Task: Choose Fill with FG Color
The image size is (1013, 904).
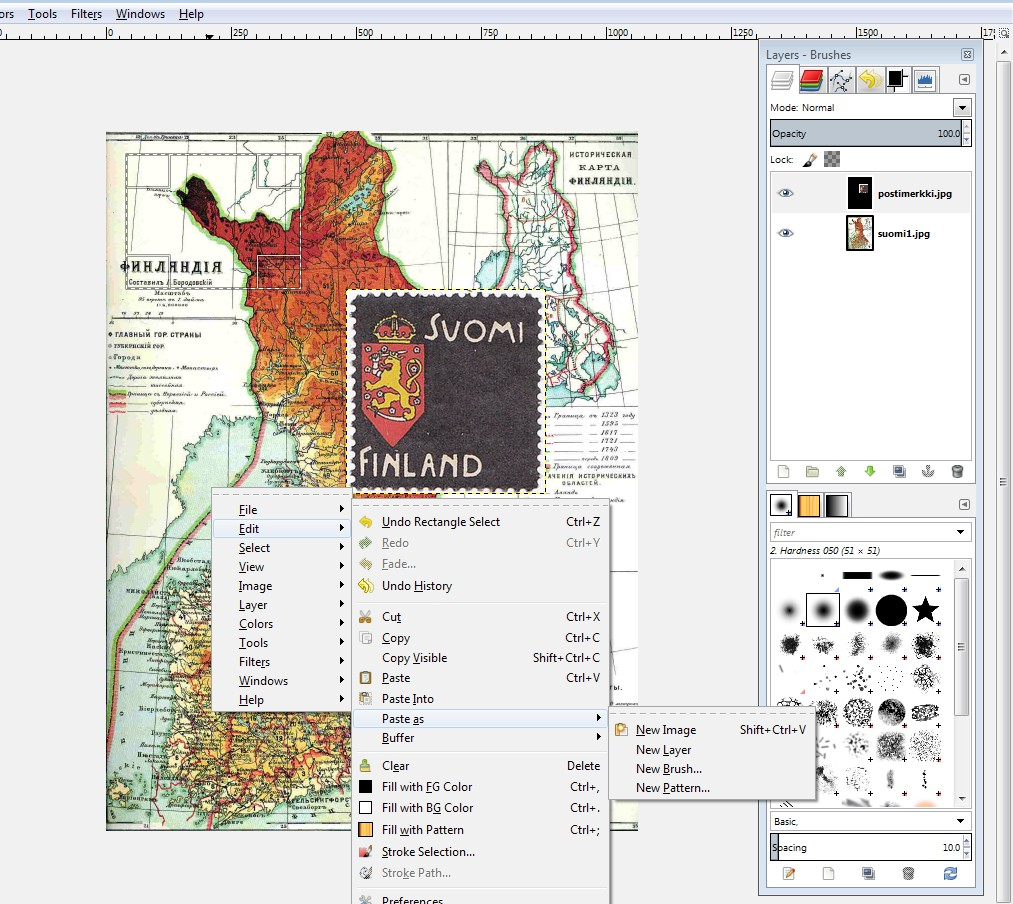Action: [x=481, y=787]
